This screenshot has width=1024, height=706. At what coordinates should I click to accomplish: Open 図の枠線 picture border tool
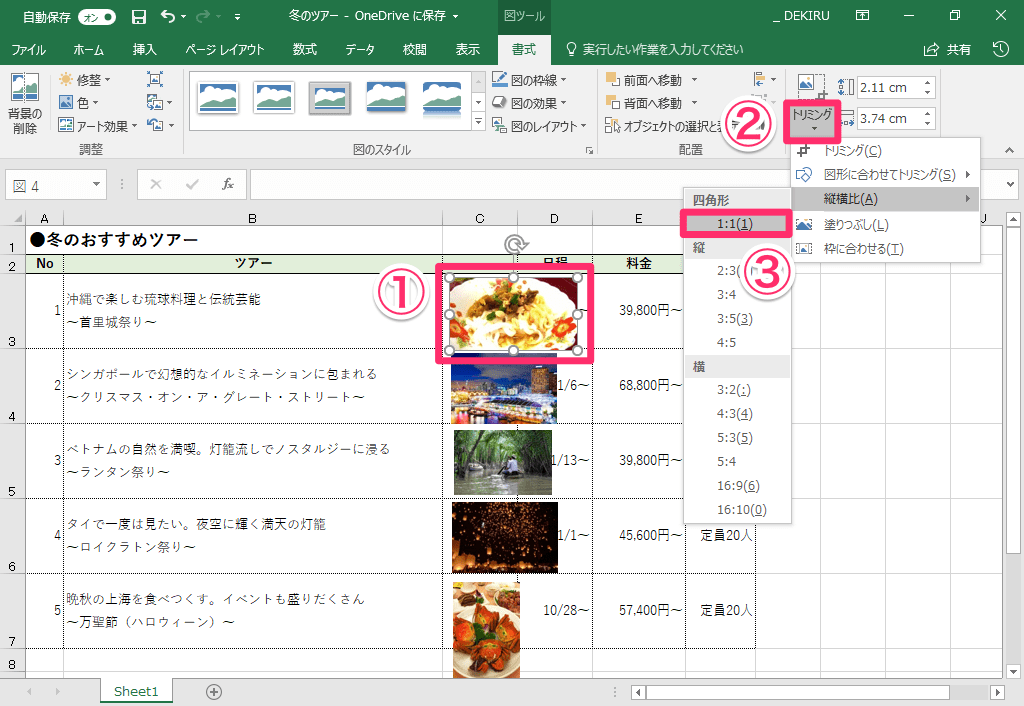529,80
